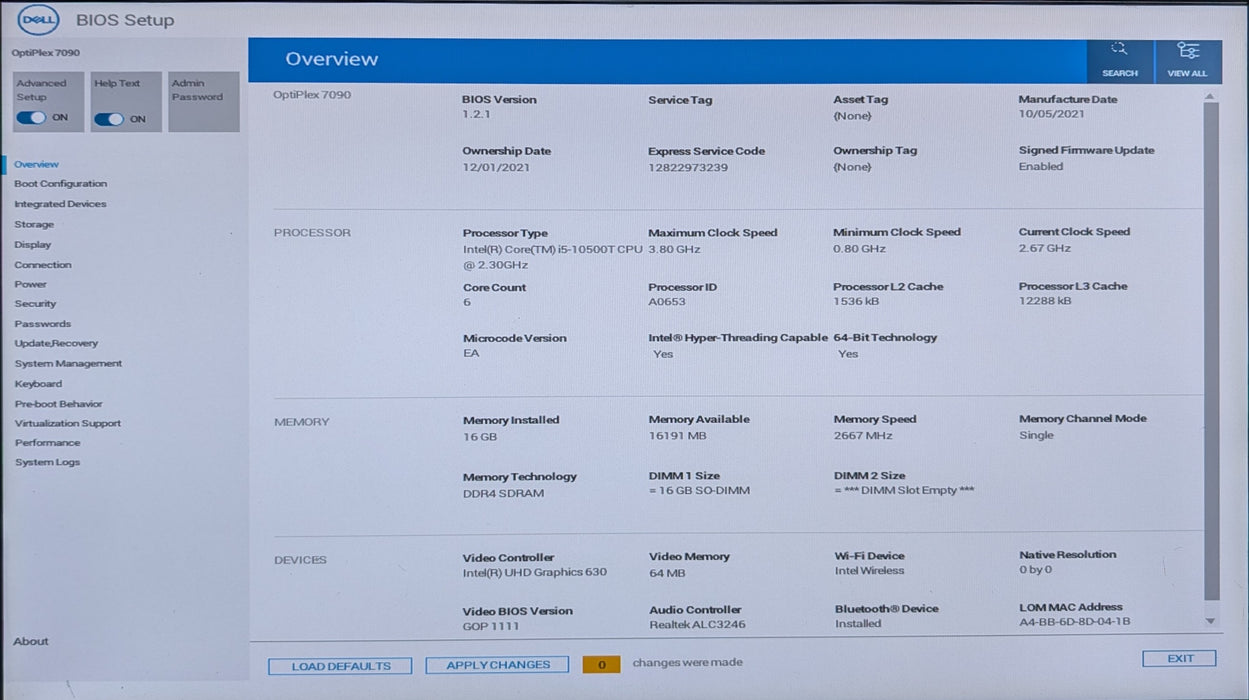Click Processor ID A0653
The height and width of the screenshot is (700, 1249).
(x=667, y=302)
